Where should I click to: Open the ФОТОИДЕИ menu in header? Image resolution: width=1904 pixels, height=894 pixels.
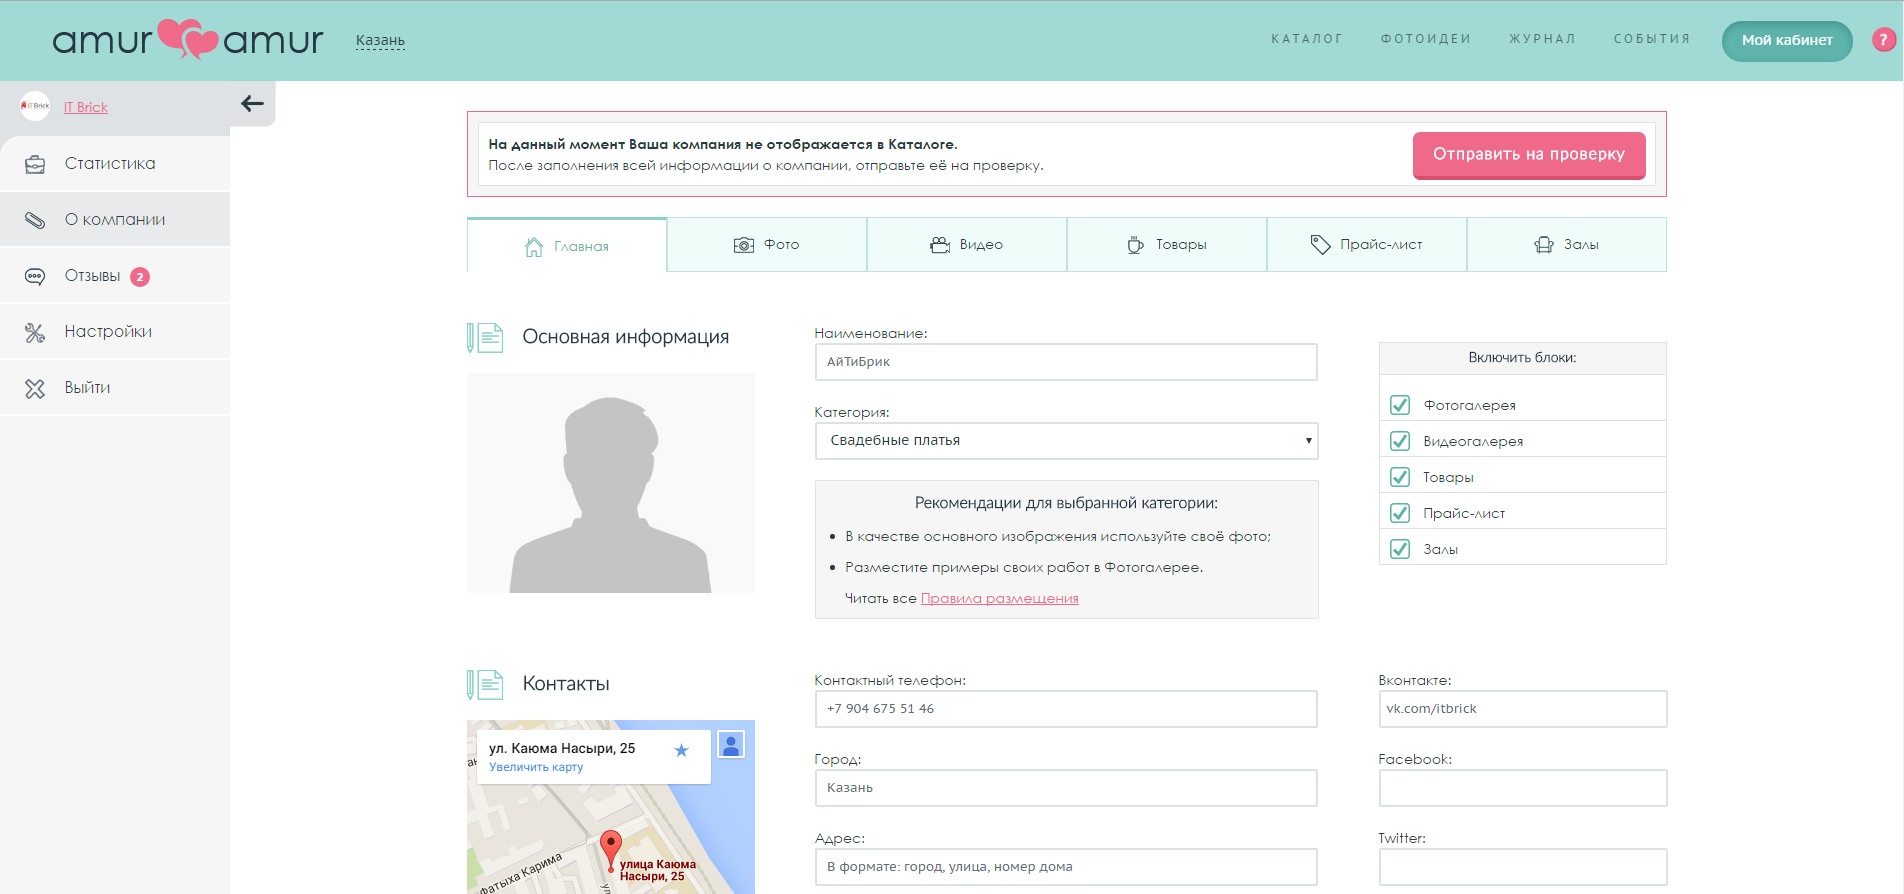[1426, 39]
